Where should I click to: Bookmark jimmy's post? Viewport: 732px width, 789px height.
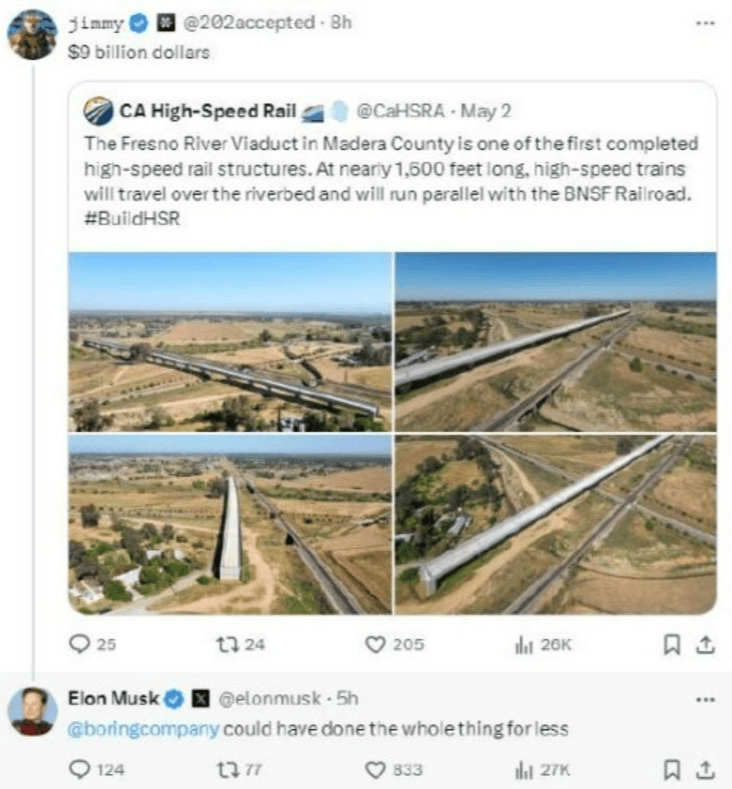(673, 645)
